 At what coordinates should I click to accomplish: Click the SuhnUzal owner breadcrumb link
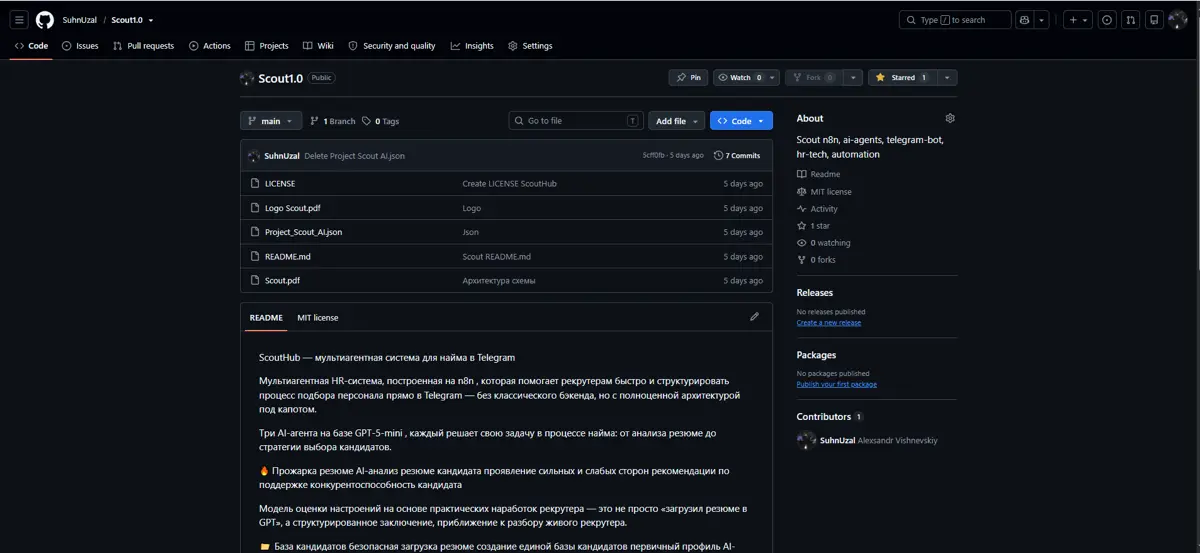click(x=80, y=20)
